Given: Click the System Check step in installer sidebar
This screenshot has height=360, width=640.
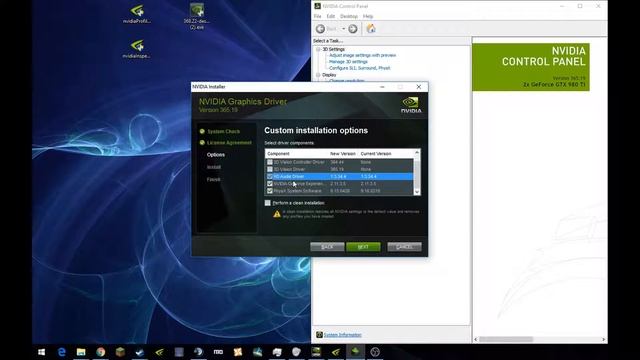Looking at the screenshot, I should click(x=223, y=131).
